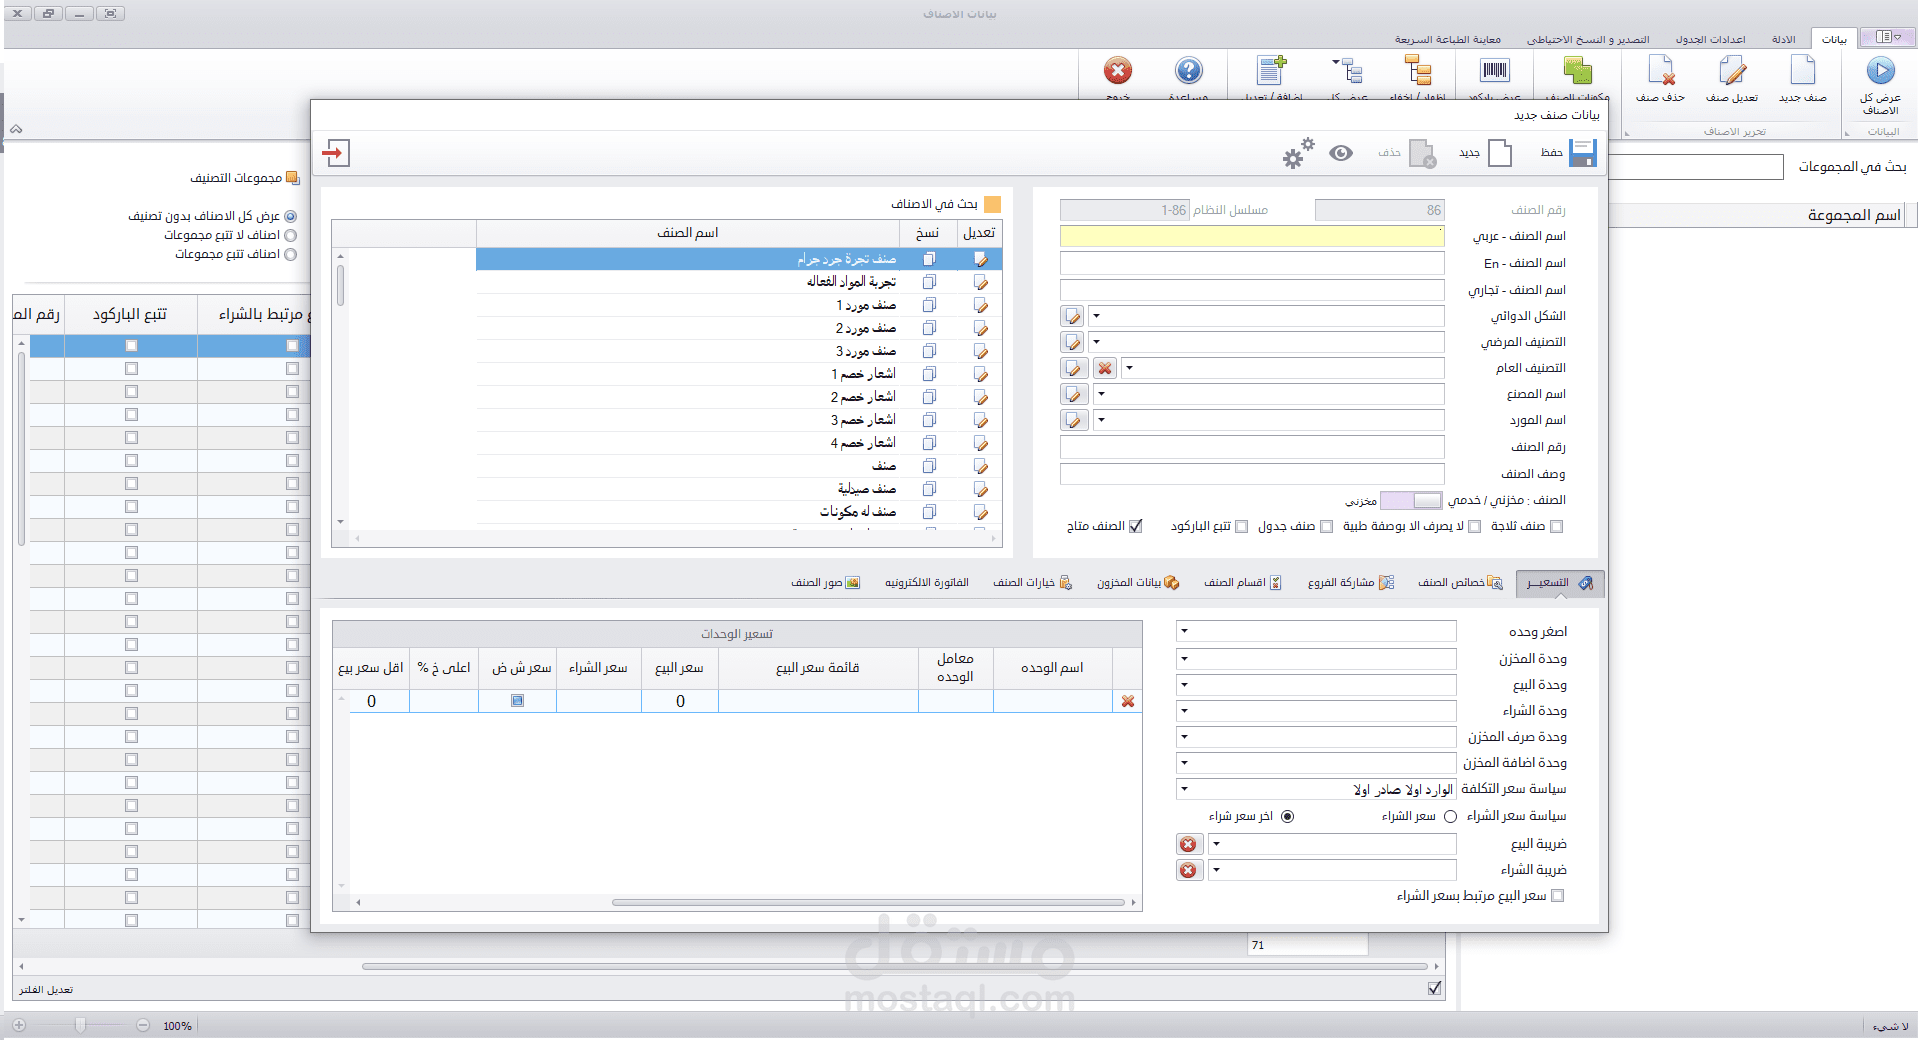Toggle the مخزني / خدمي switch
The height and width of the screenshot is (1040, 1920).
point(1411,500)
